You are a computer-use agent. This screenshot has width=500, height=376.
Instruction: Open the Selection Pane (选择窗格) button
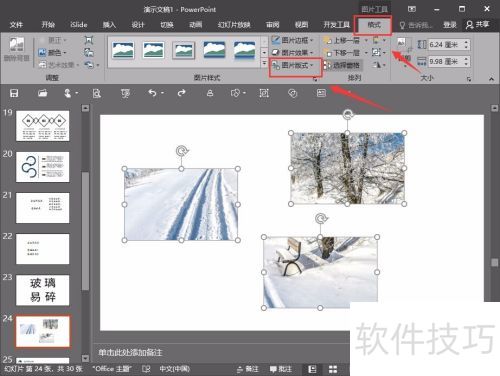pyautogui.click(x=342, y=65)
